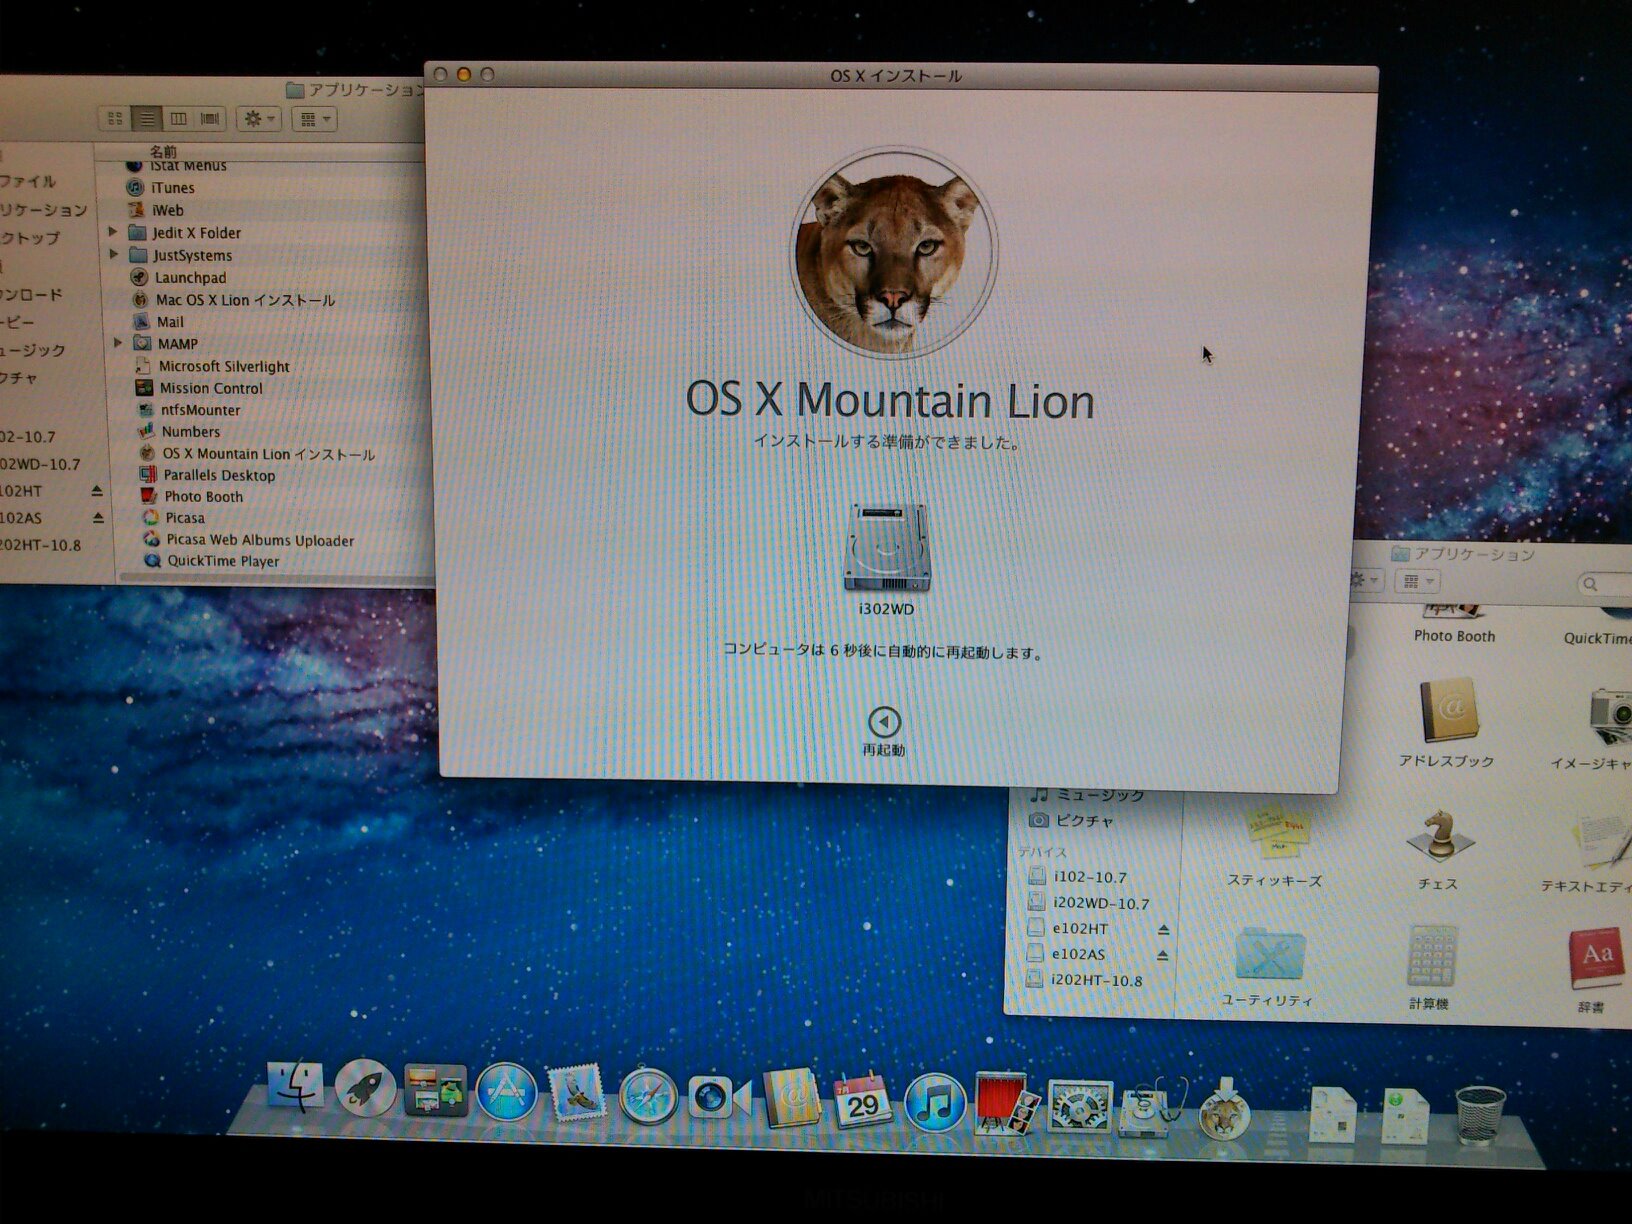Open Mission Control in the Dock
The width and height of the screenshot is (1632, 1224).
(435, 1090)
